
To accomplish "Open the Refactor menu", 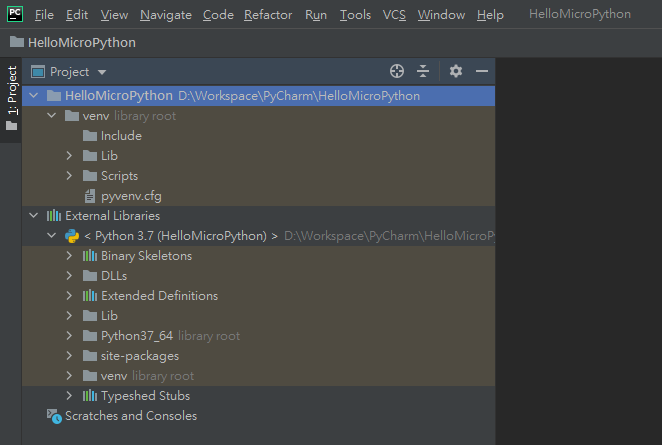I will 268,15.
